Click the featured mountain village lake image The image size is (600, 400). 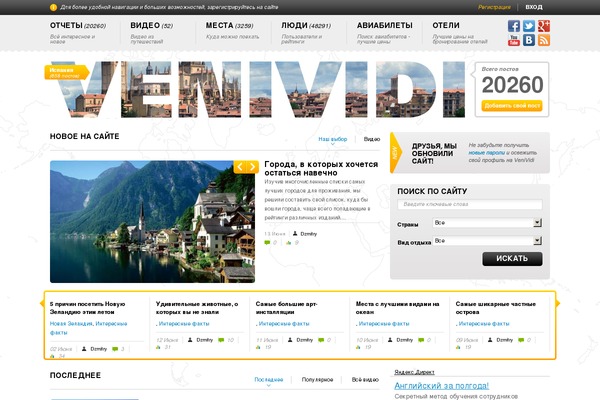pos(152,222)
